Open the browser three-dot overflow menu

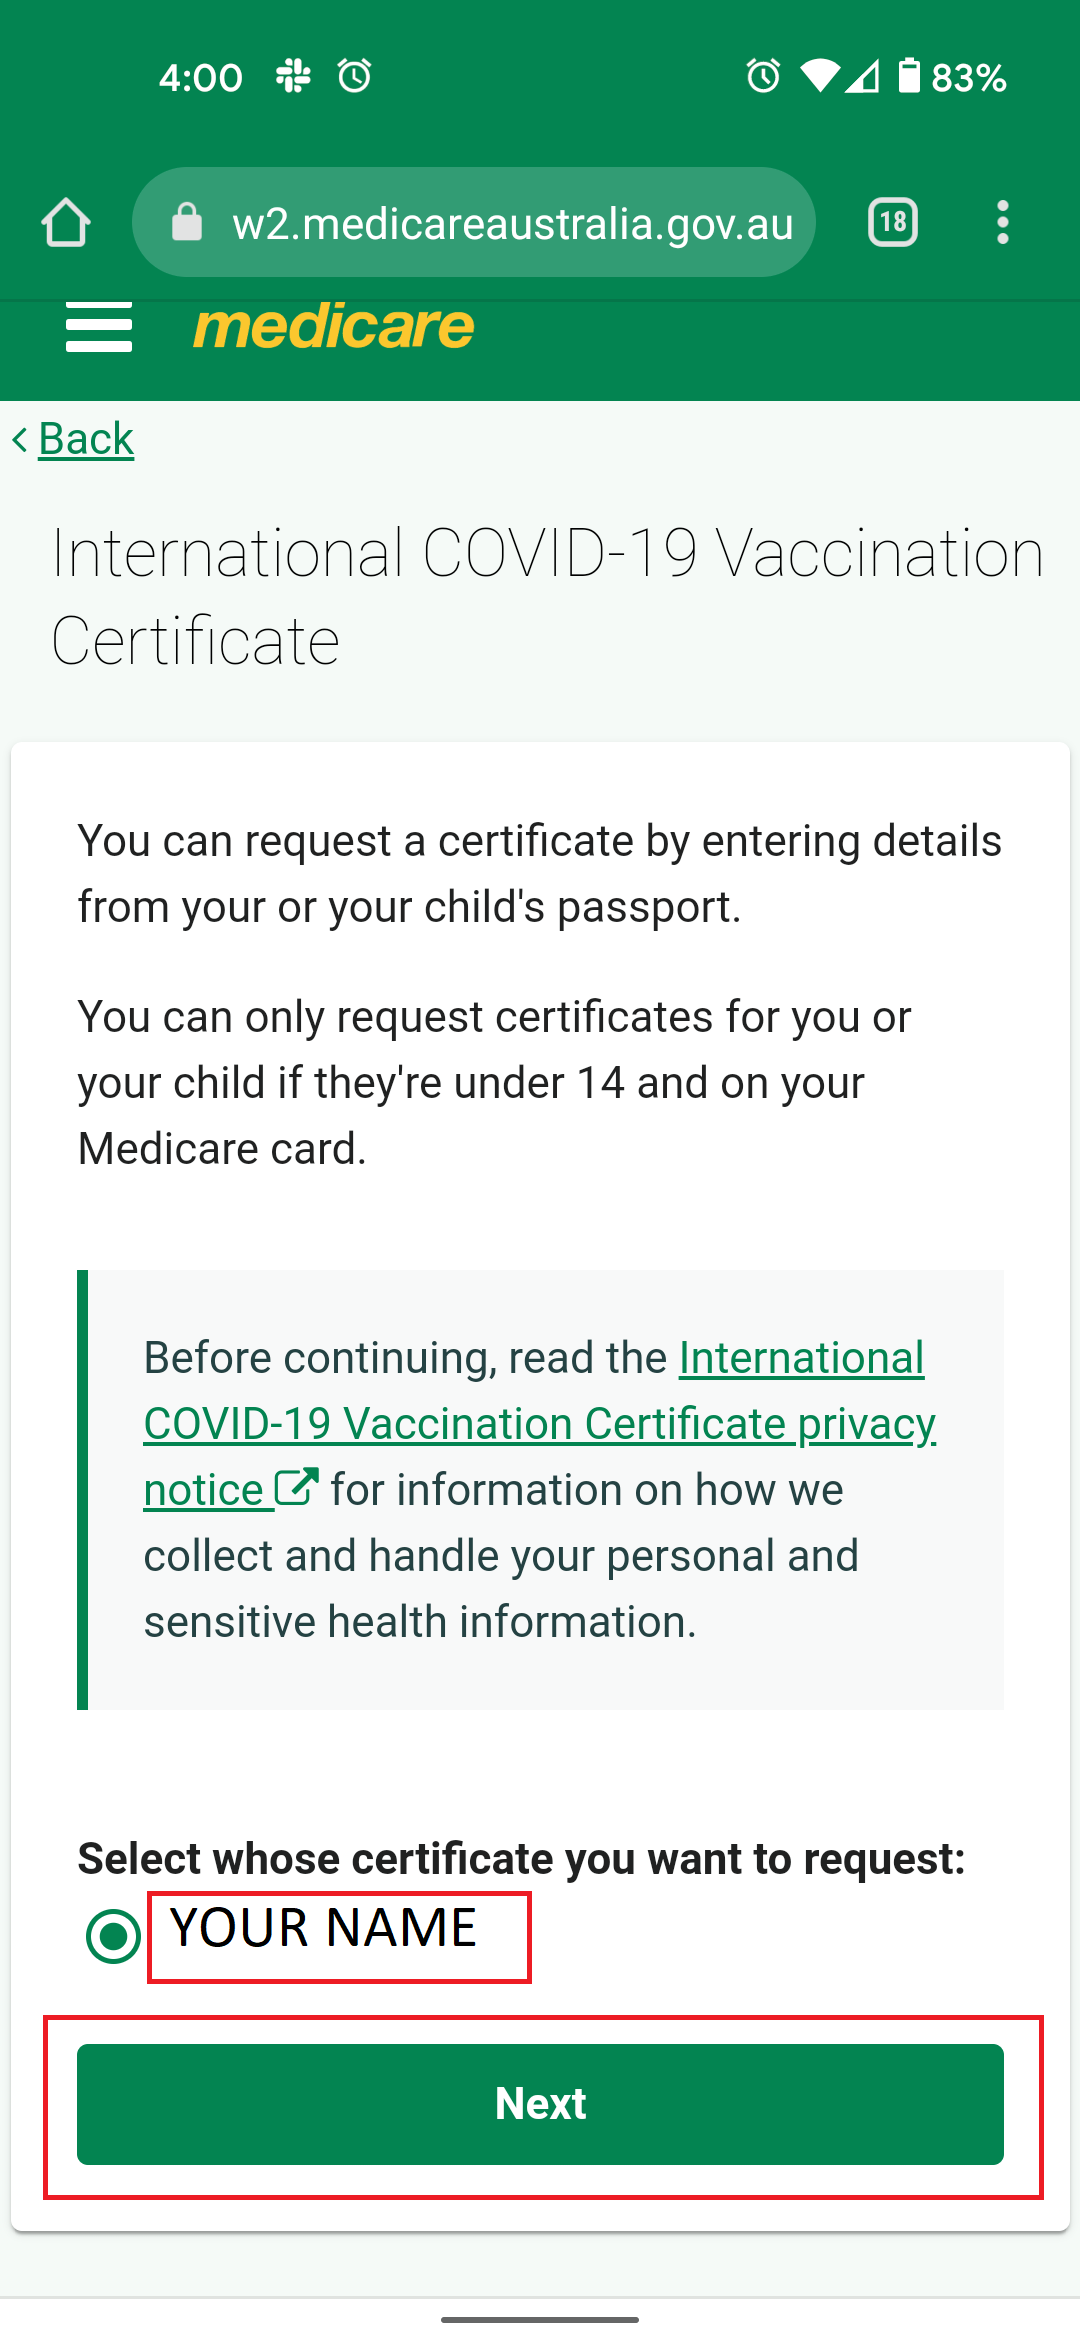[1002, 222]
